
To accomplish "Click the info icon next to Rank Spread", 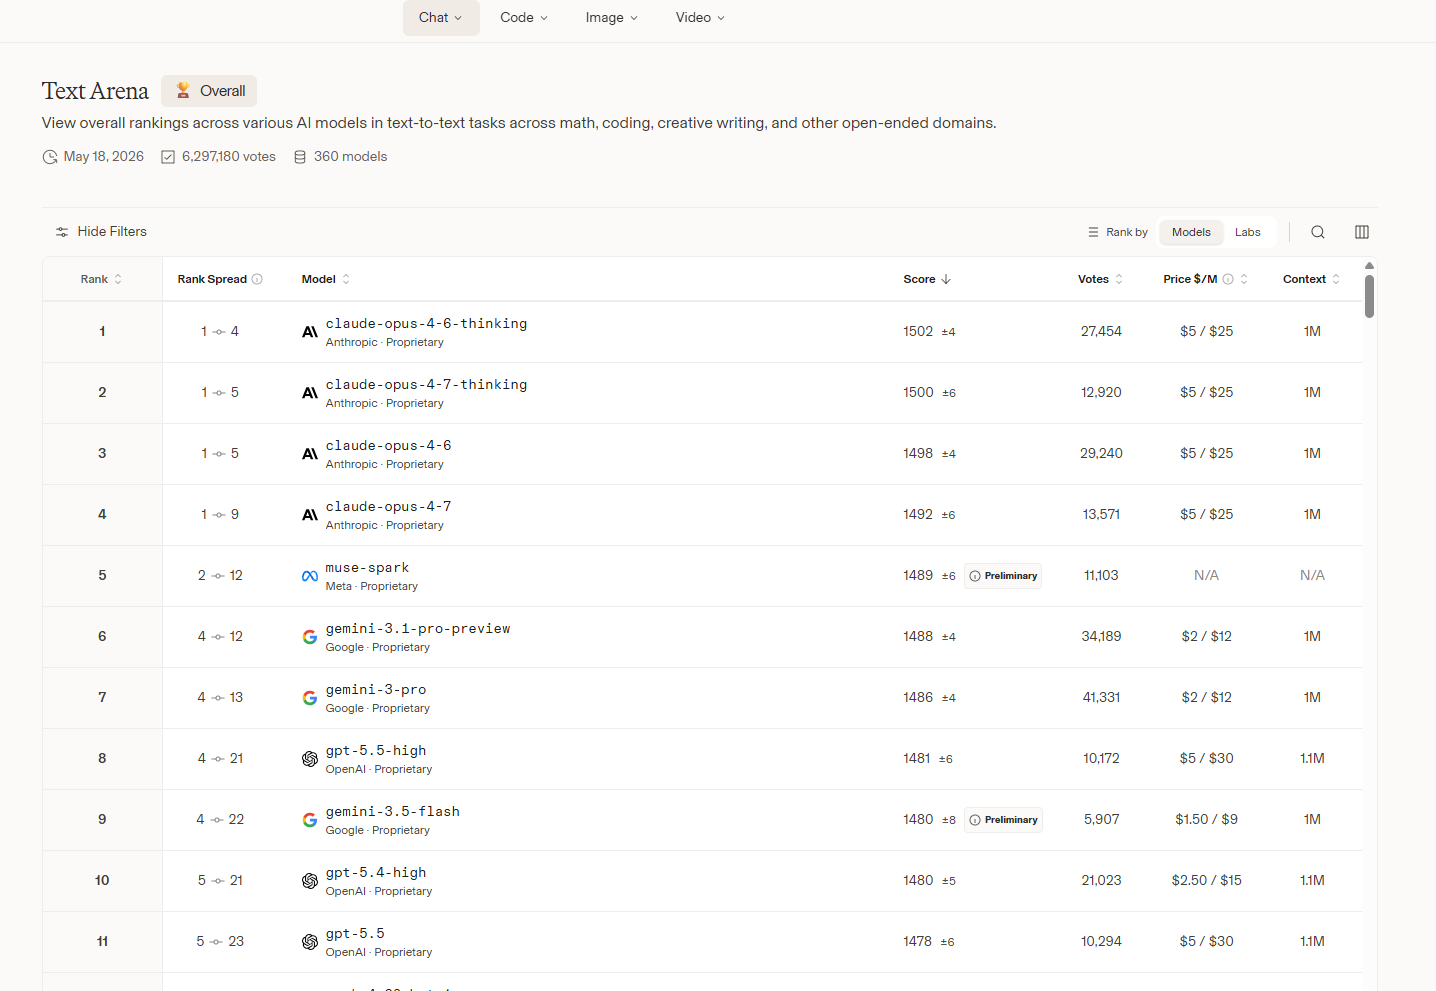I will (257, 279).
